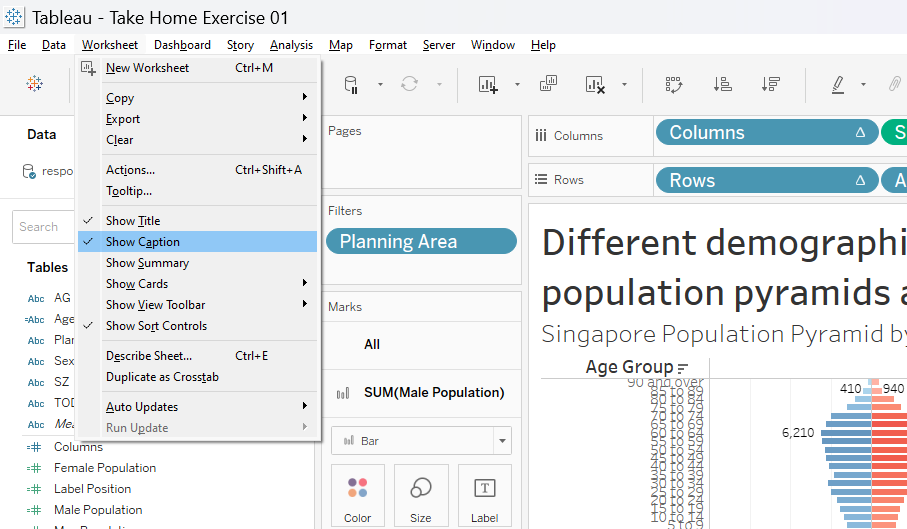
Task: Click the swap rows and columns icon
Action: click(674, 85)
